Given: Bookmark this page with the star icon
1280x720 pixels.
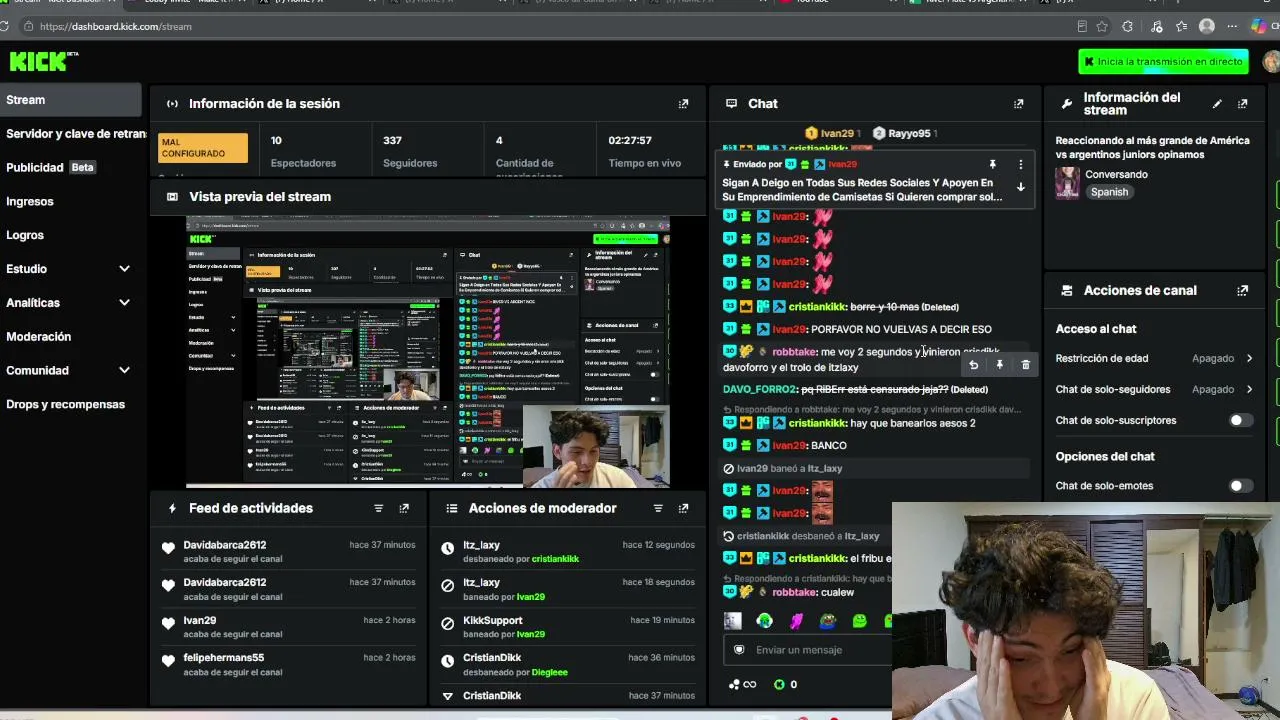Looking at the screenshot, I should point(1102,27).
